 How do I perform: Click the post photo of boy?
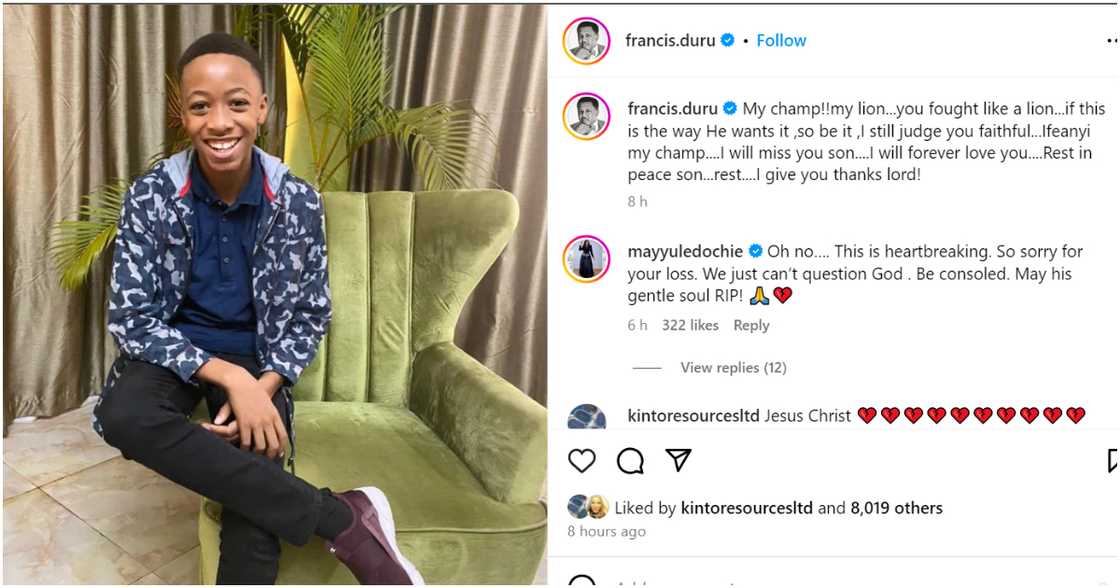point(274,294)
